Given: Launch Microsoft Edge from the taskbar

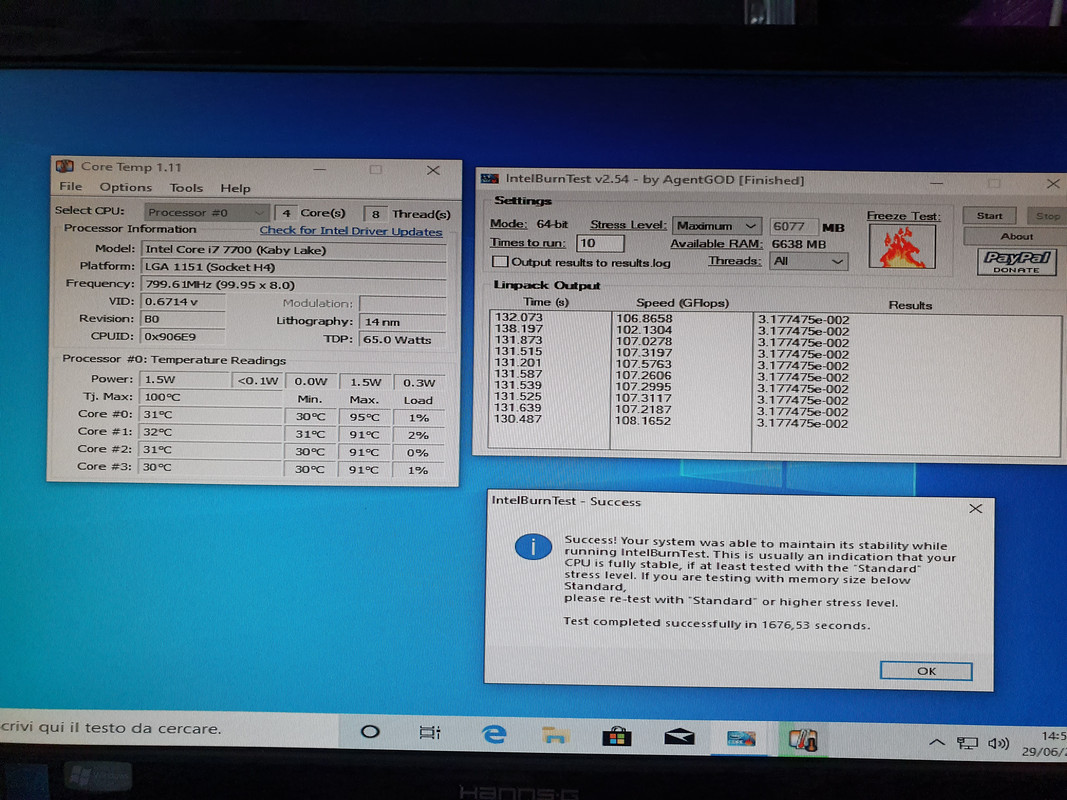Looking at the screenshot, I should point(494,734).
